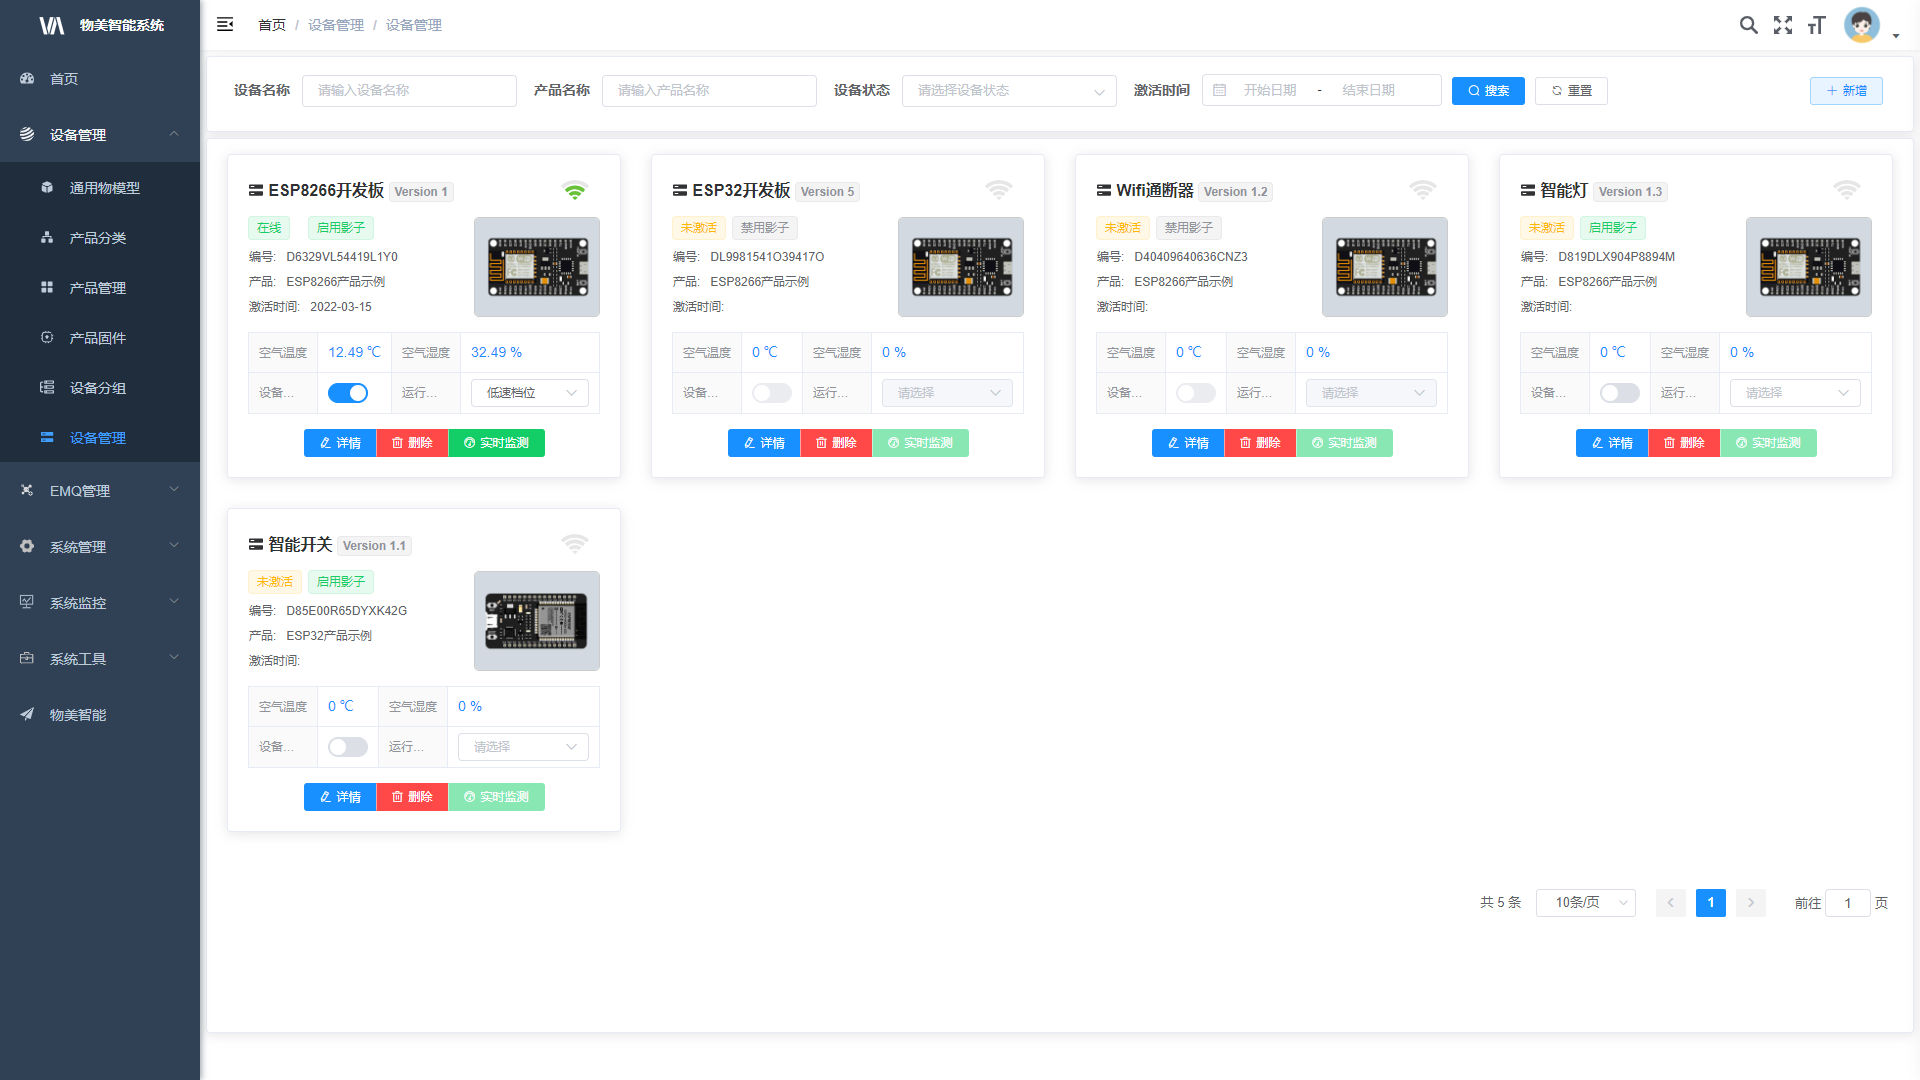This screenshot has height=1080, width=1920.
Task: Open the 设备状态 select dropdown
Action: point(1008,91)
